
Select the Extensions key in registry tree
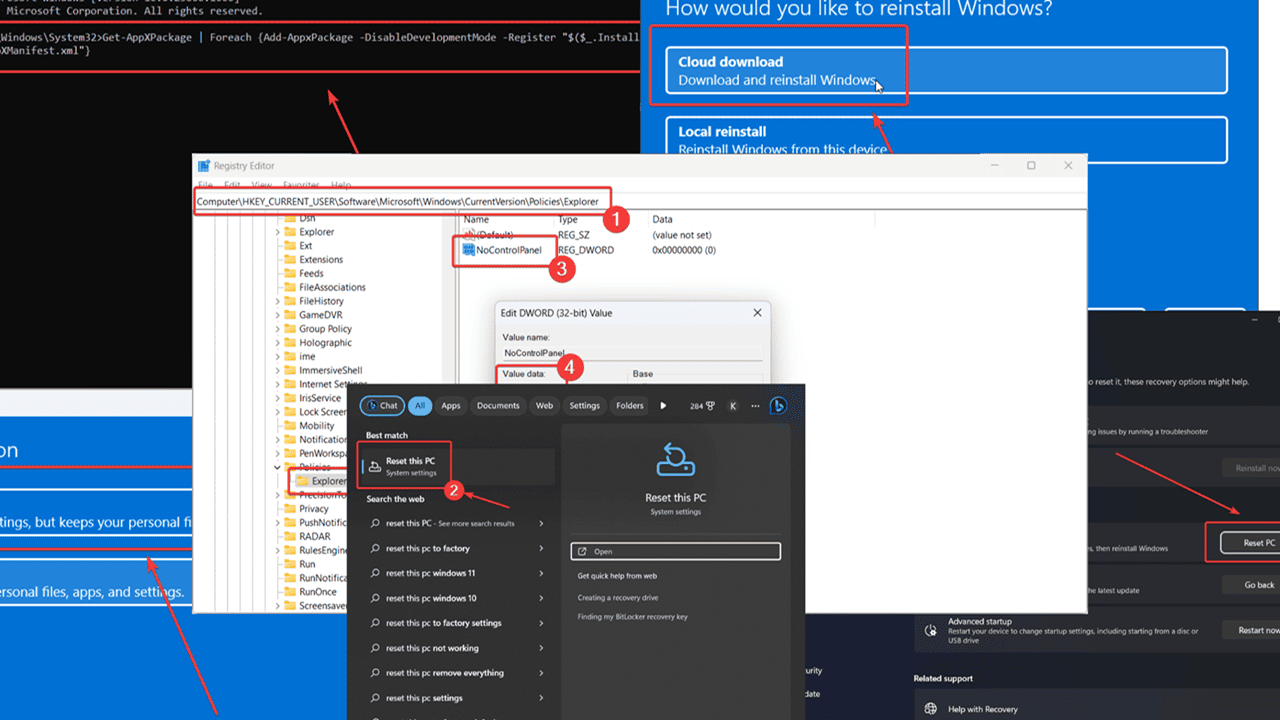point(321,259)
